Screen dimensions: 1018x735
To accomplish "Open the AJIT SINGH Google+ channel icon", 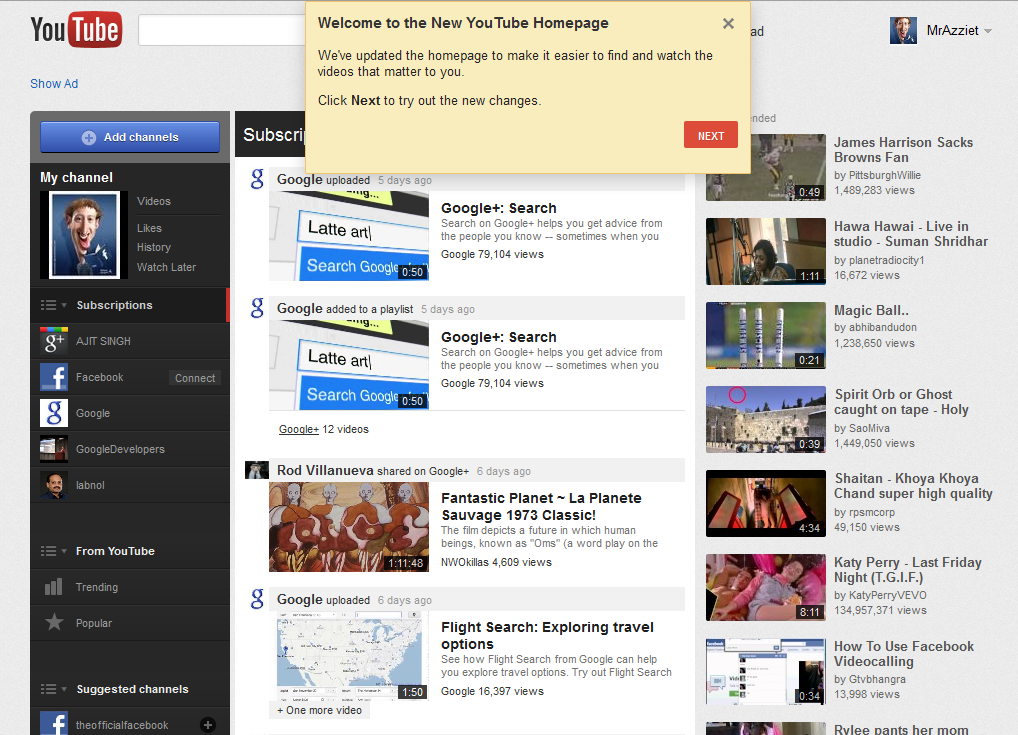I will 52,341.
